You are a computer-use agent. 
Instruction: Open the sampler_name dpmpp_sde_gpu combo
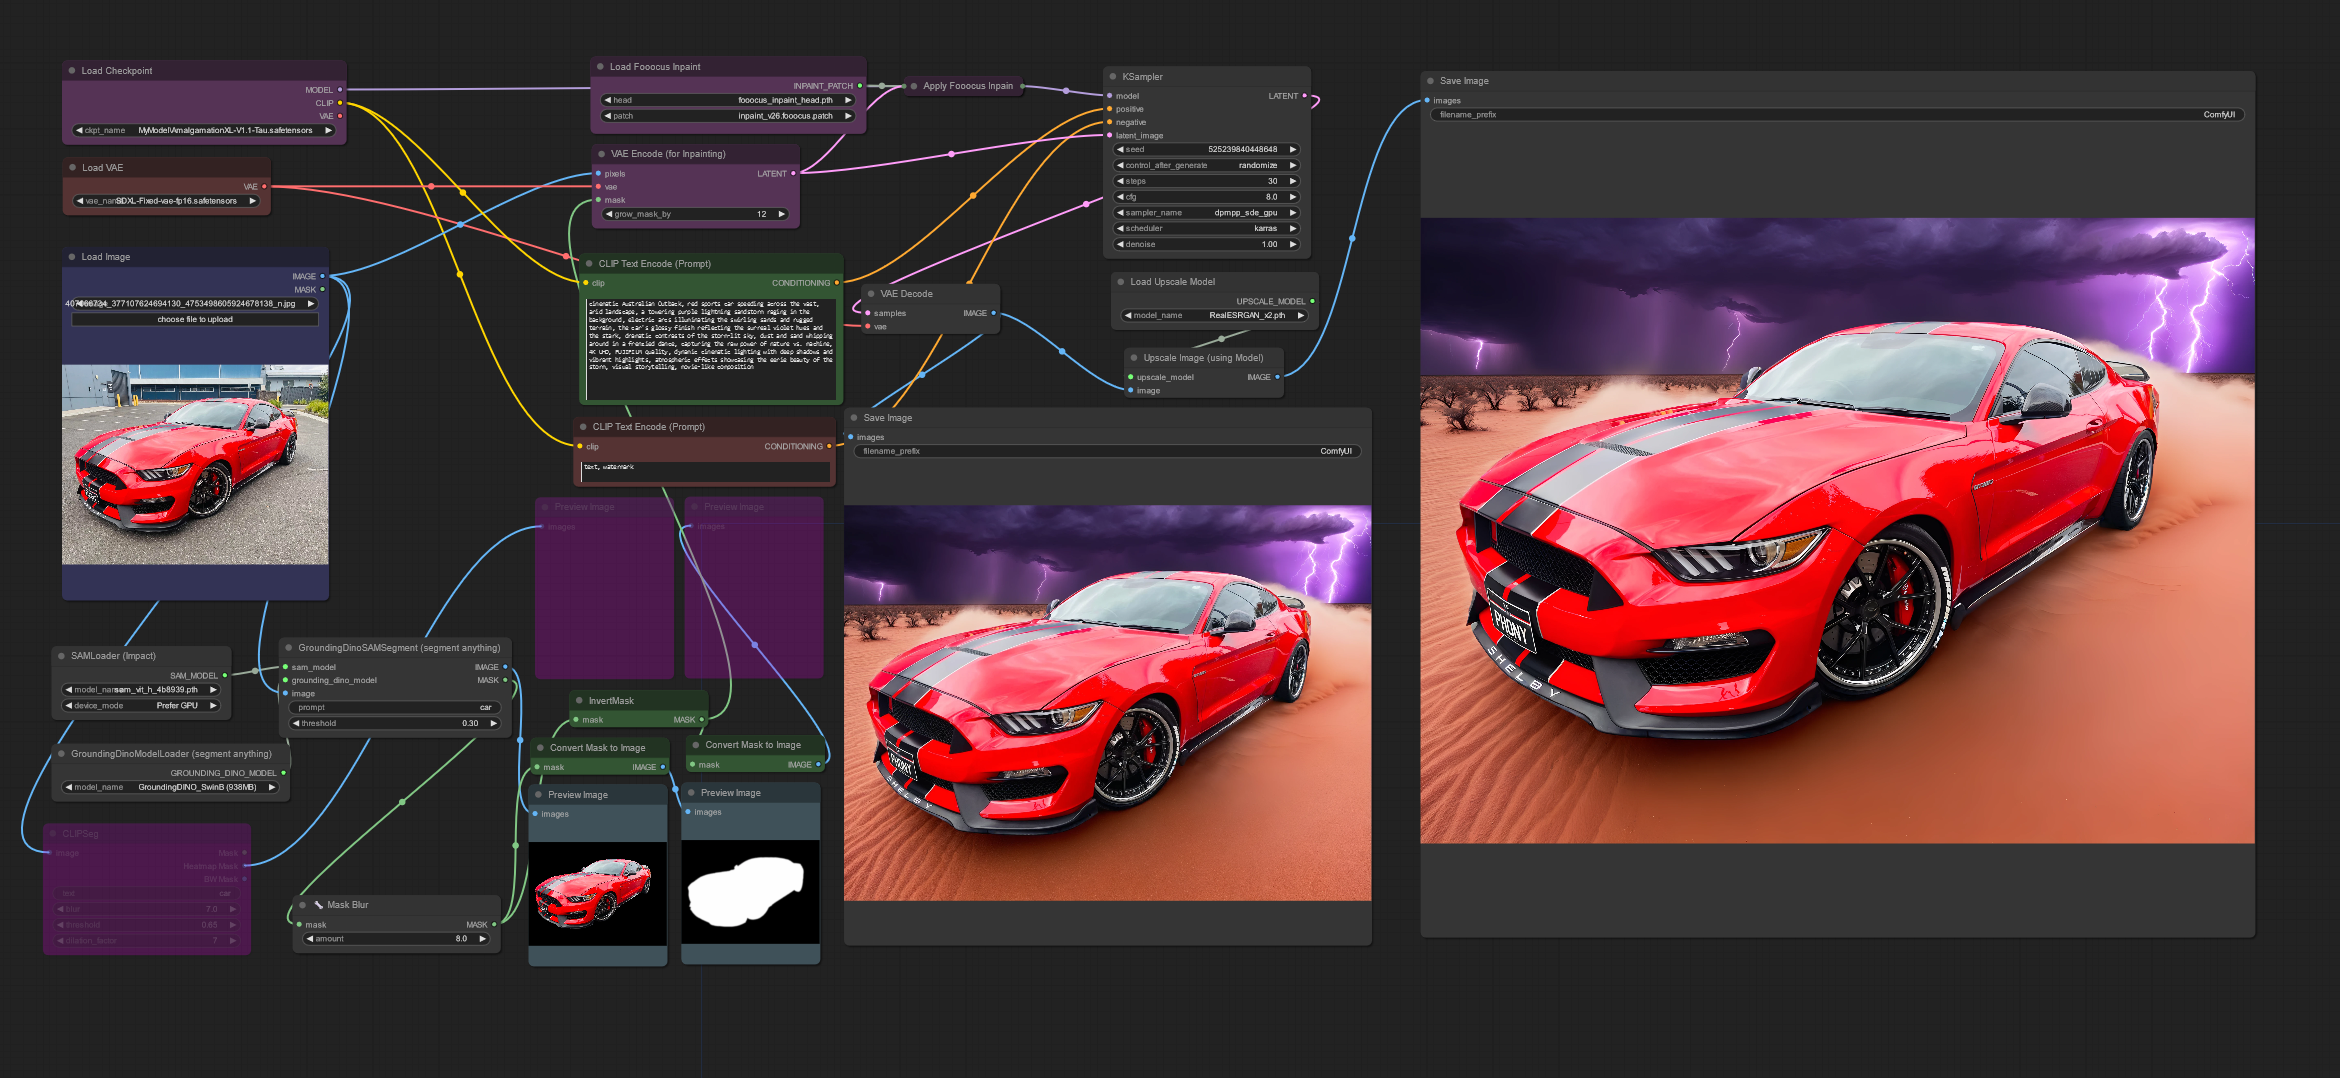coord(1207,213)
